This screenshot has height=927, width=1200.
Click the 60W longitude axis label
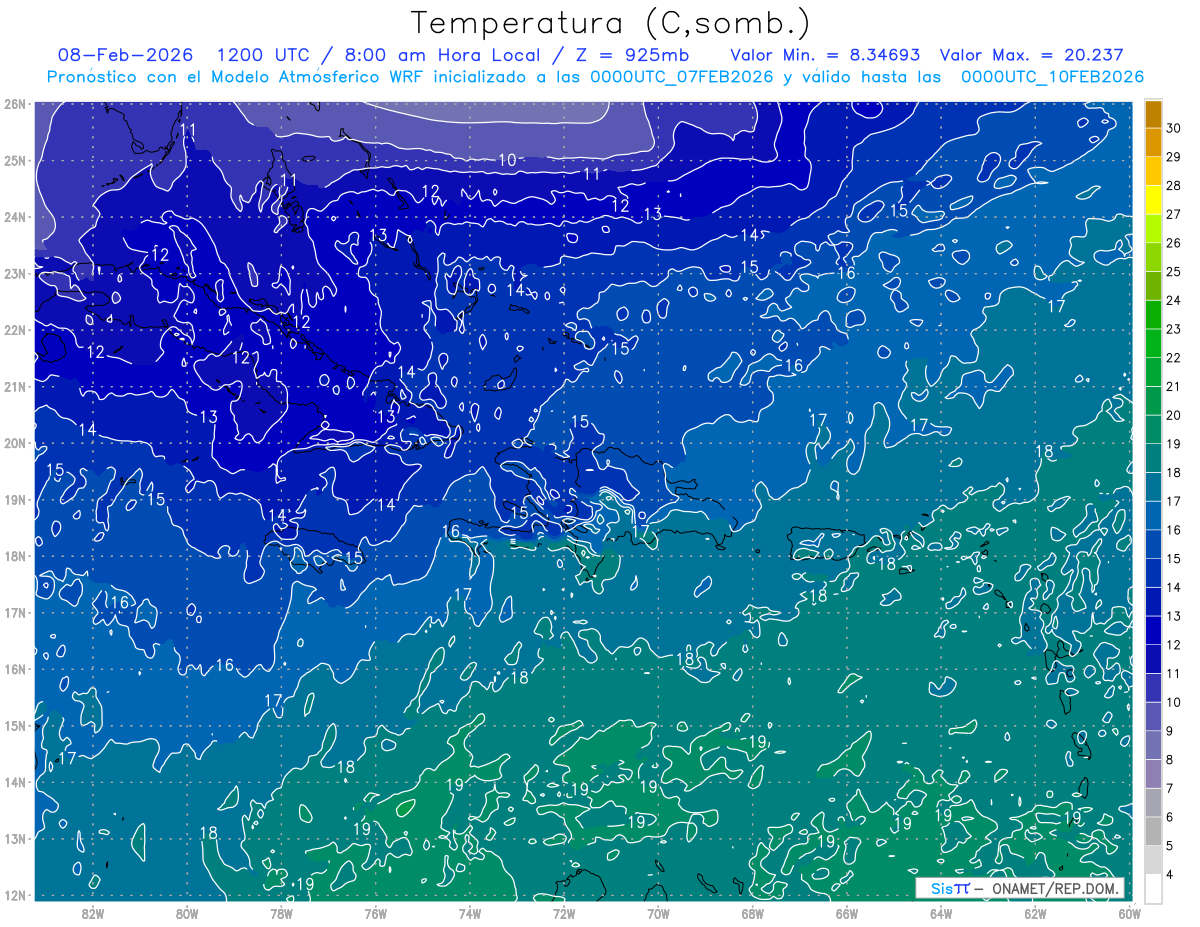[x=1128, y=913]
